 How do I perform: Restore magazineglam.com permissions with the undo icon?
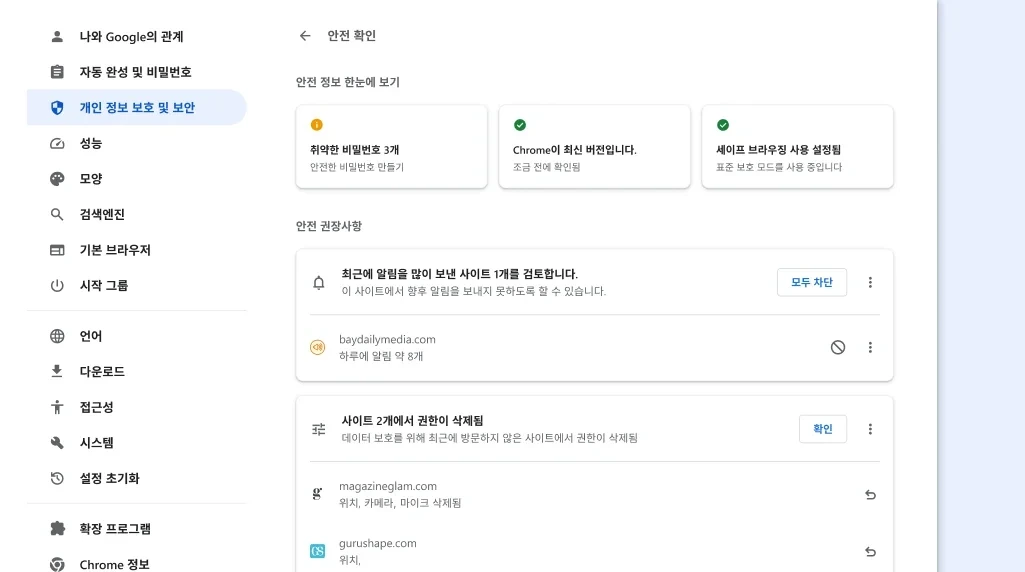click(870, 495)
